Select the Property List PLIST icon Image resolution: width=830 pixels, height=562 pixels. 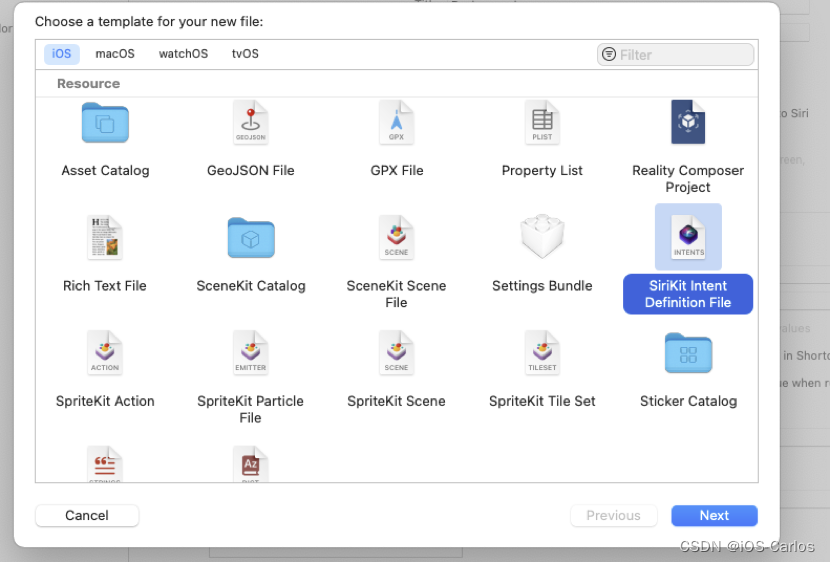pyautogui.click(x=542, y=123)
